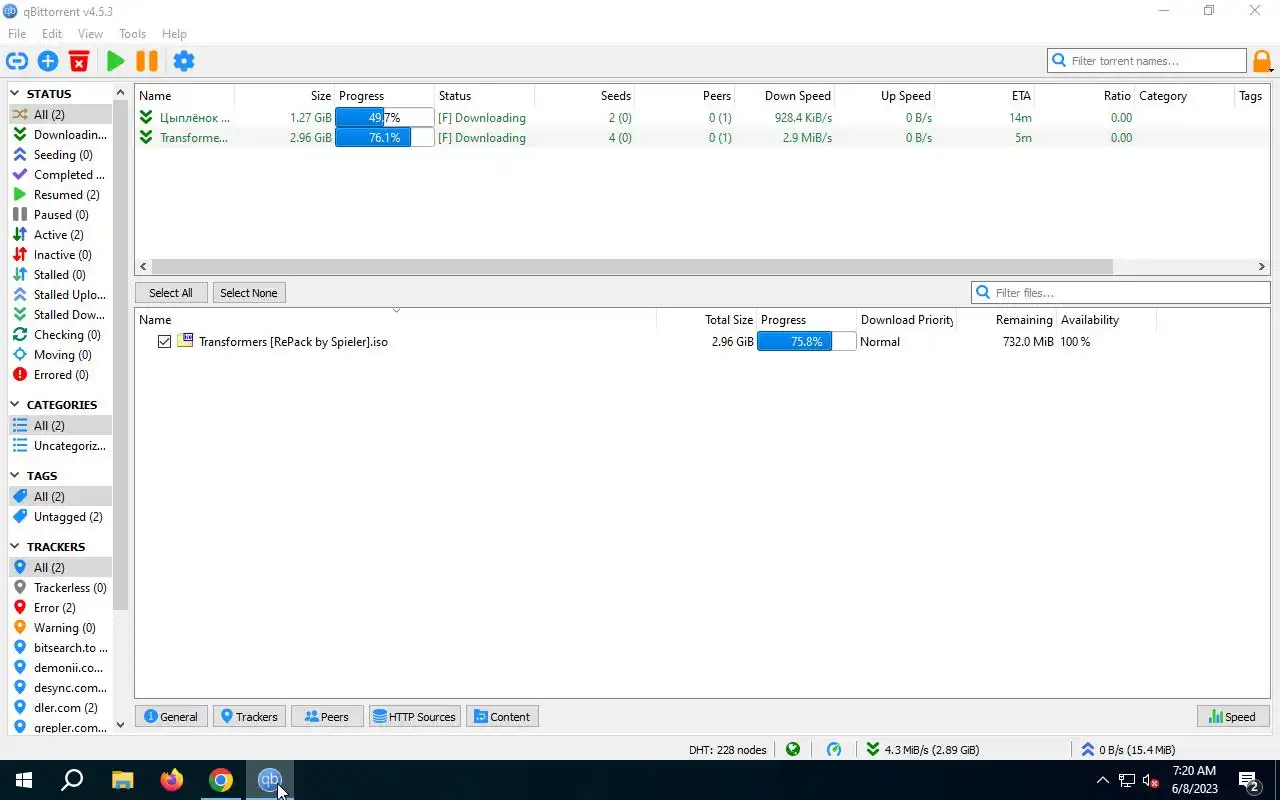Open the Download Priority cell showing Normal
1280x800 pixels.
[906, 342]
